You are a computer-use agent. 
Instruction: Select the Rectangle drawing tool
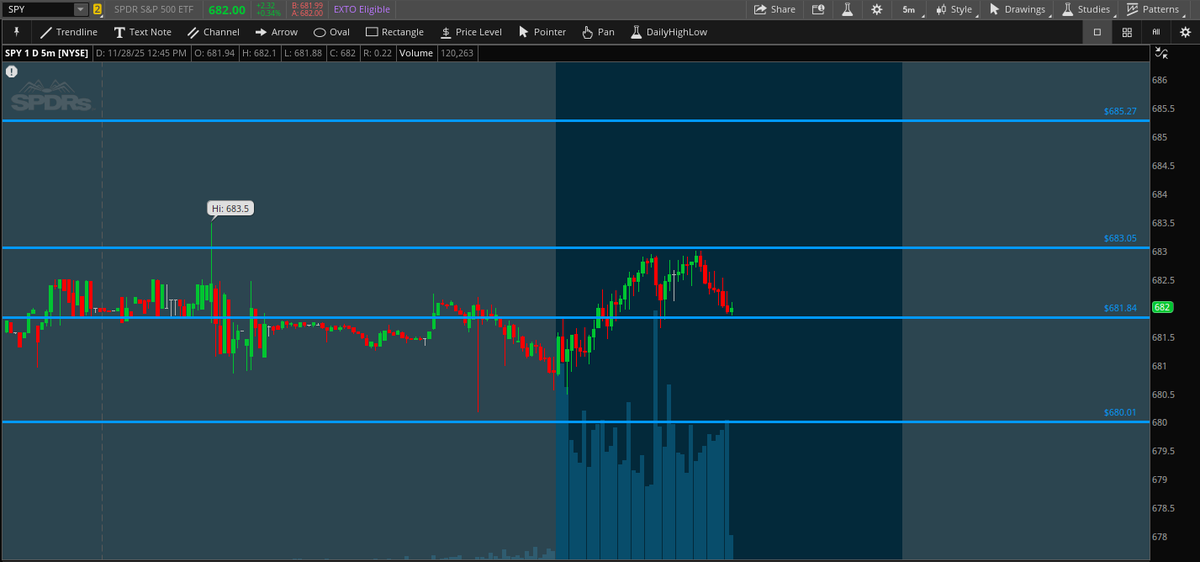click(394, 32)
